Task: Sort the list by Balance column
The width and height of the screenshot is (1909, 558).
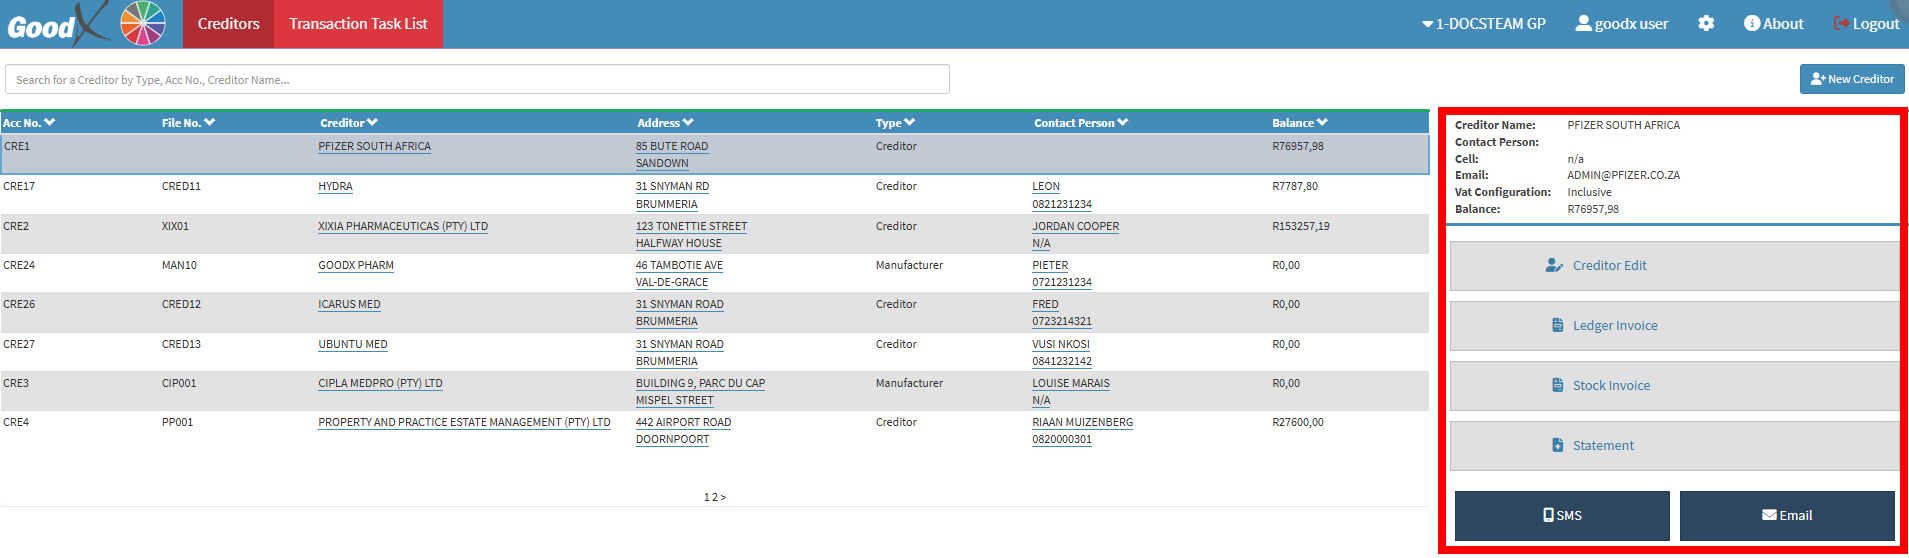Action: click(1299, 123)
